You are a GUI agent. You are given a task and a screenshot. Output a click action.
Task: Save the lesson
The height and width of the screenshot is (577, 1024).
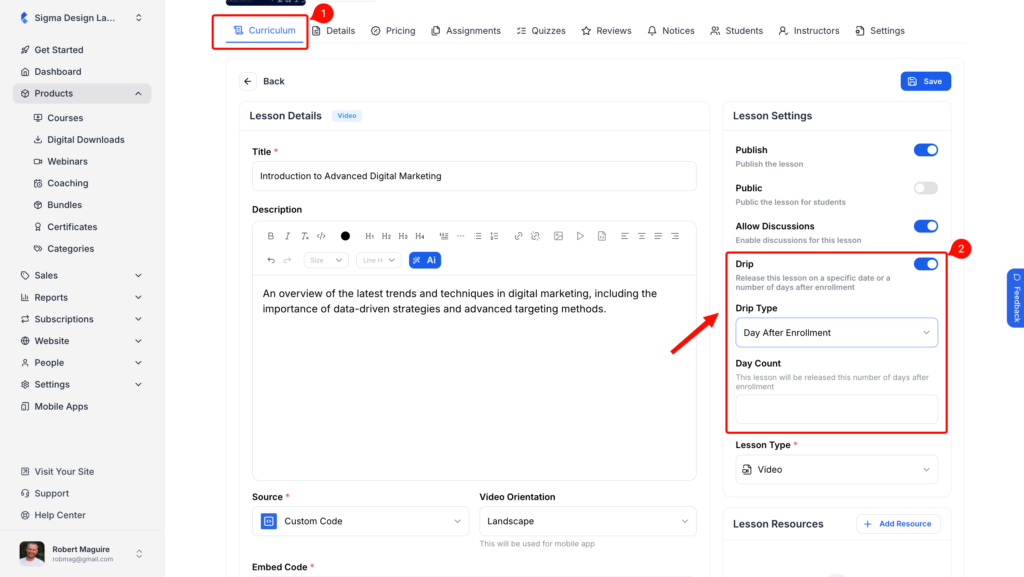[925, 81]
